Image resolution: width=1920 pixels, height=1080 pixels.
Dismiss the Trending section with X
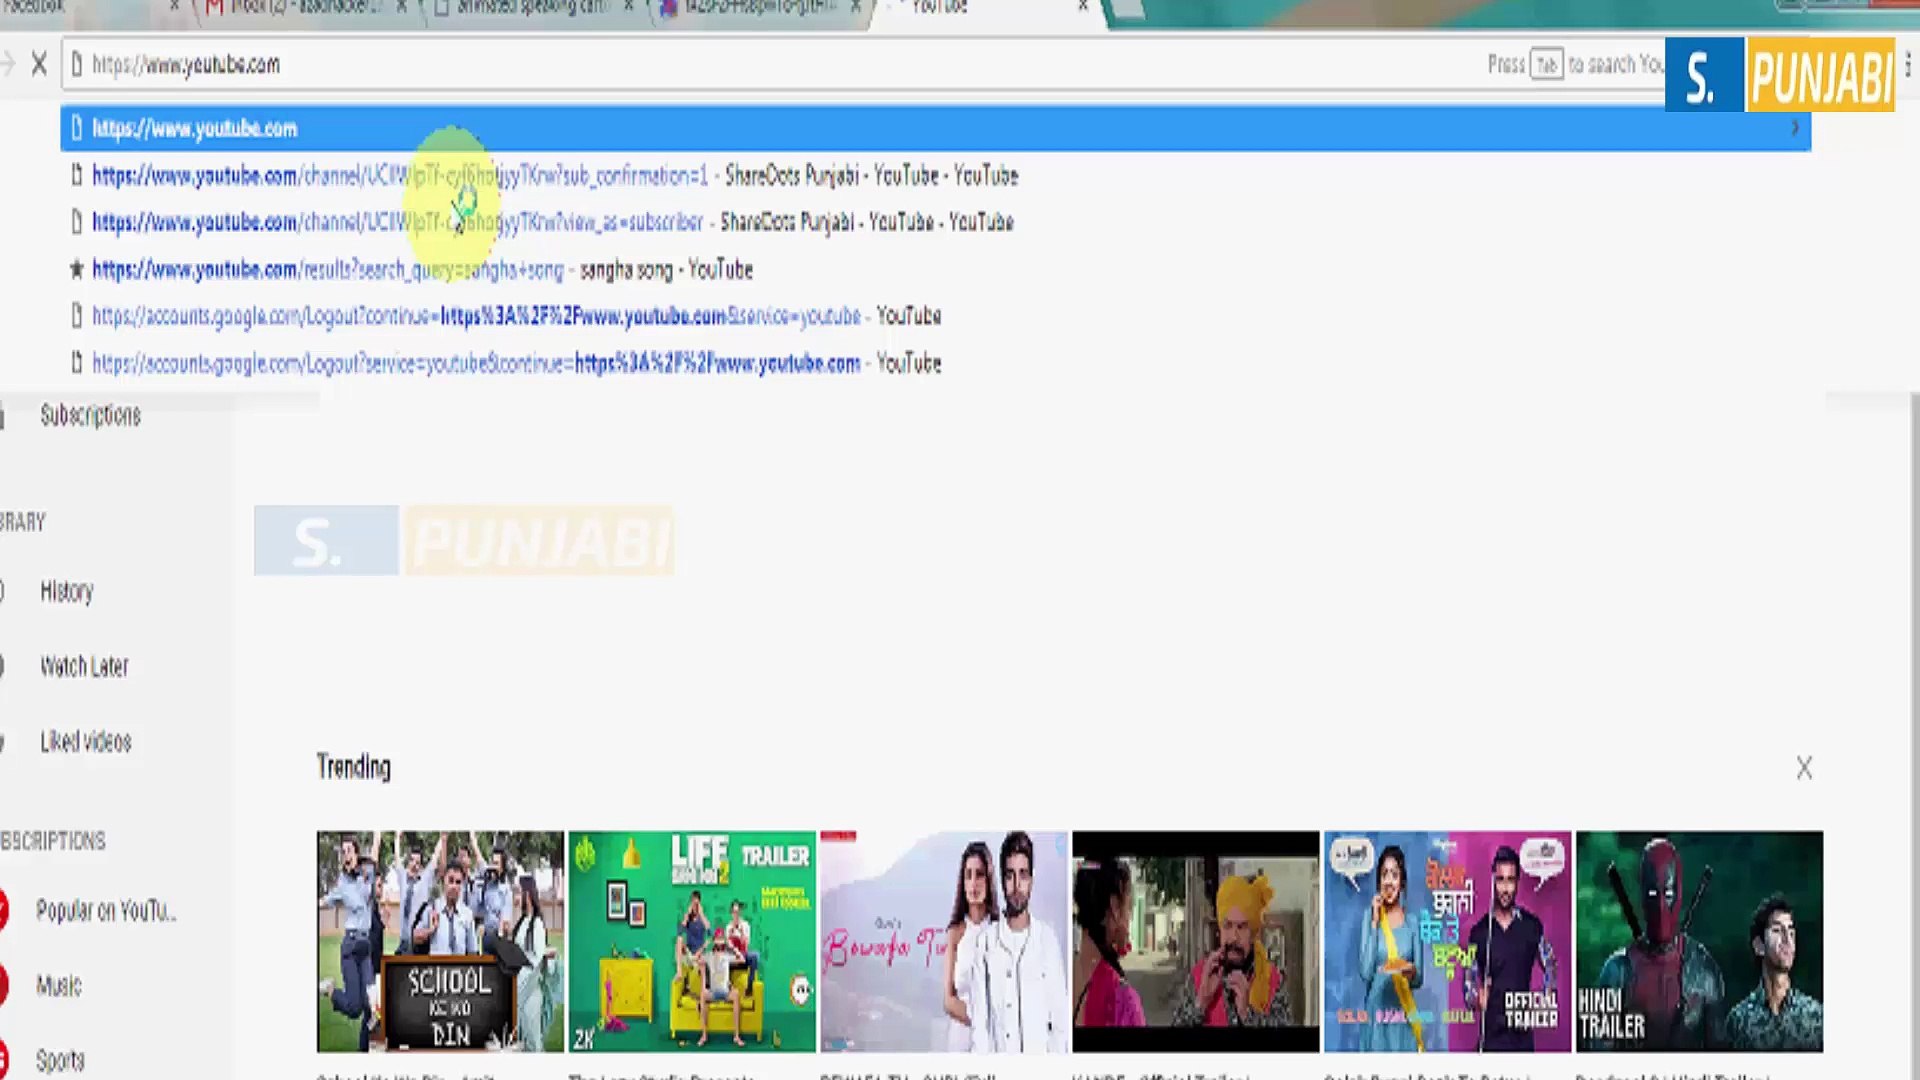1804,768
